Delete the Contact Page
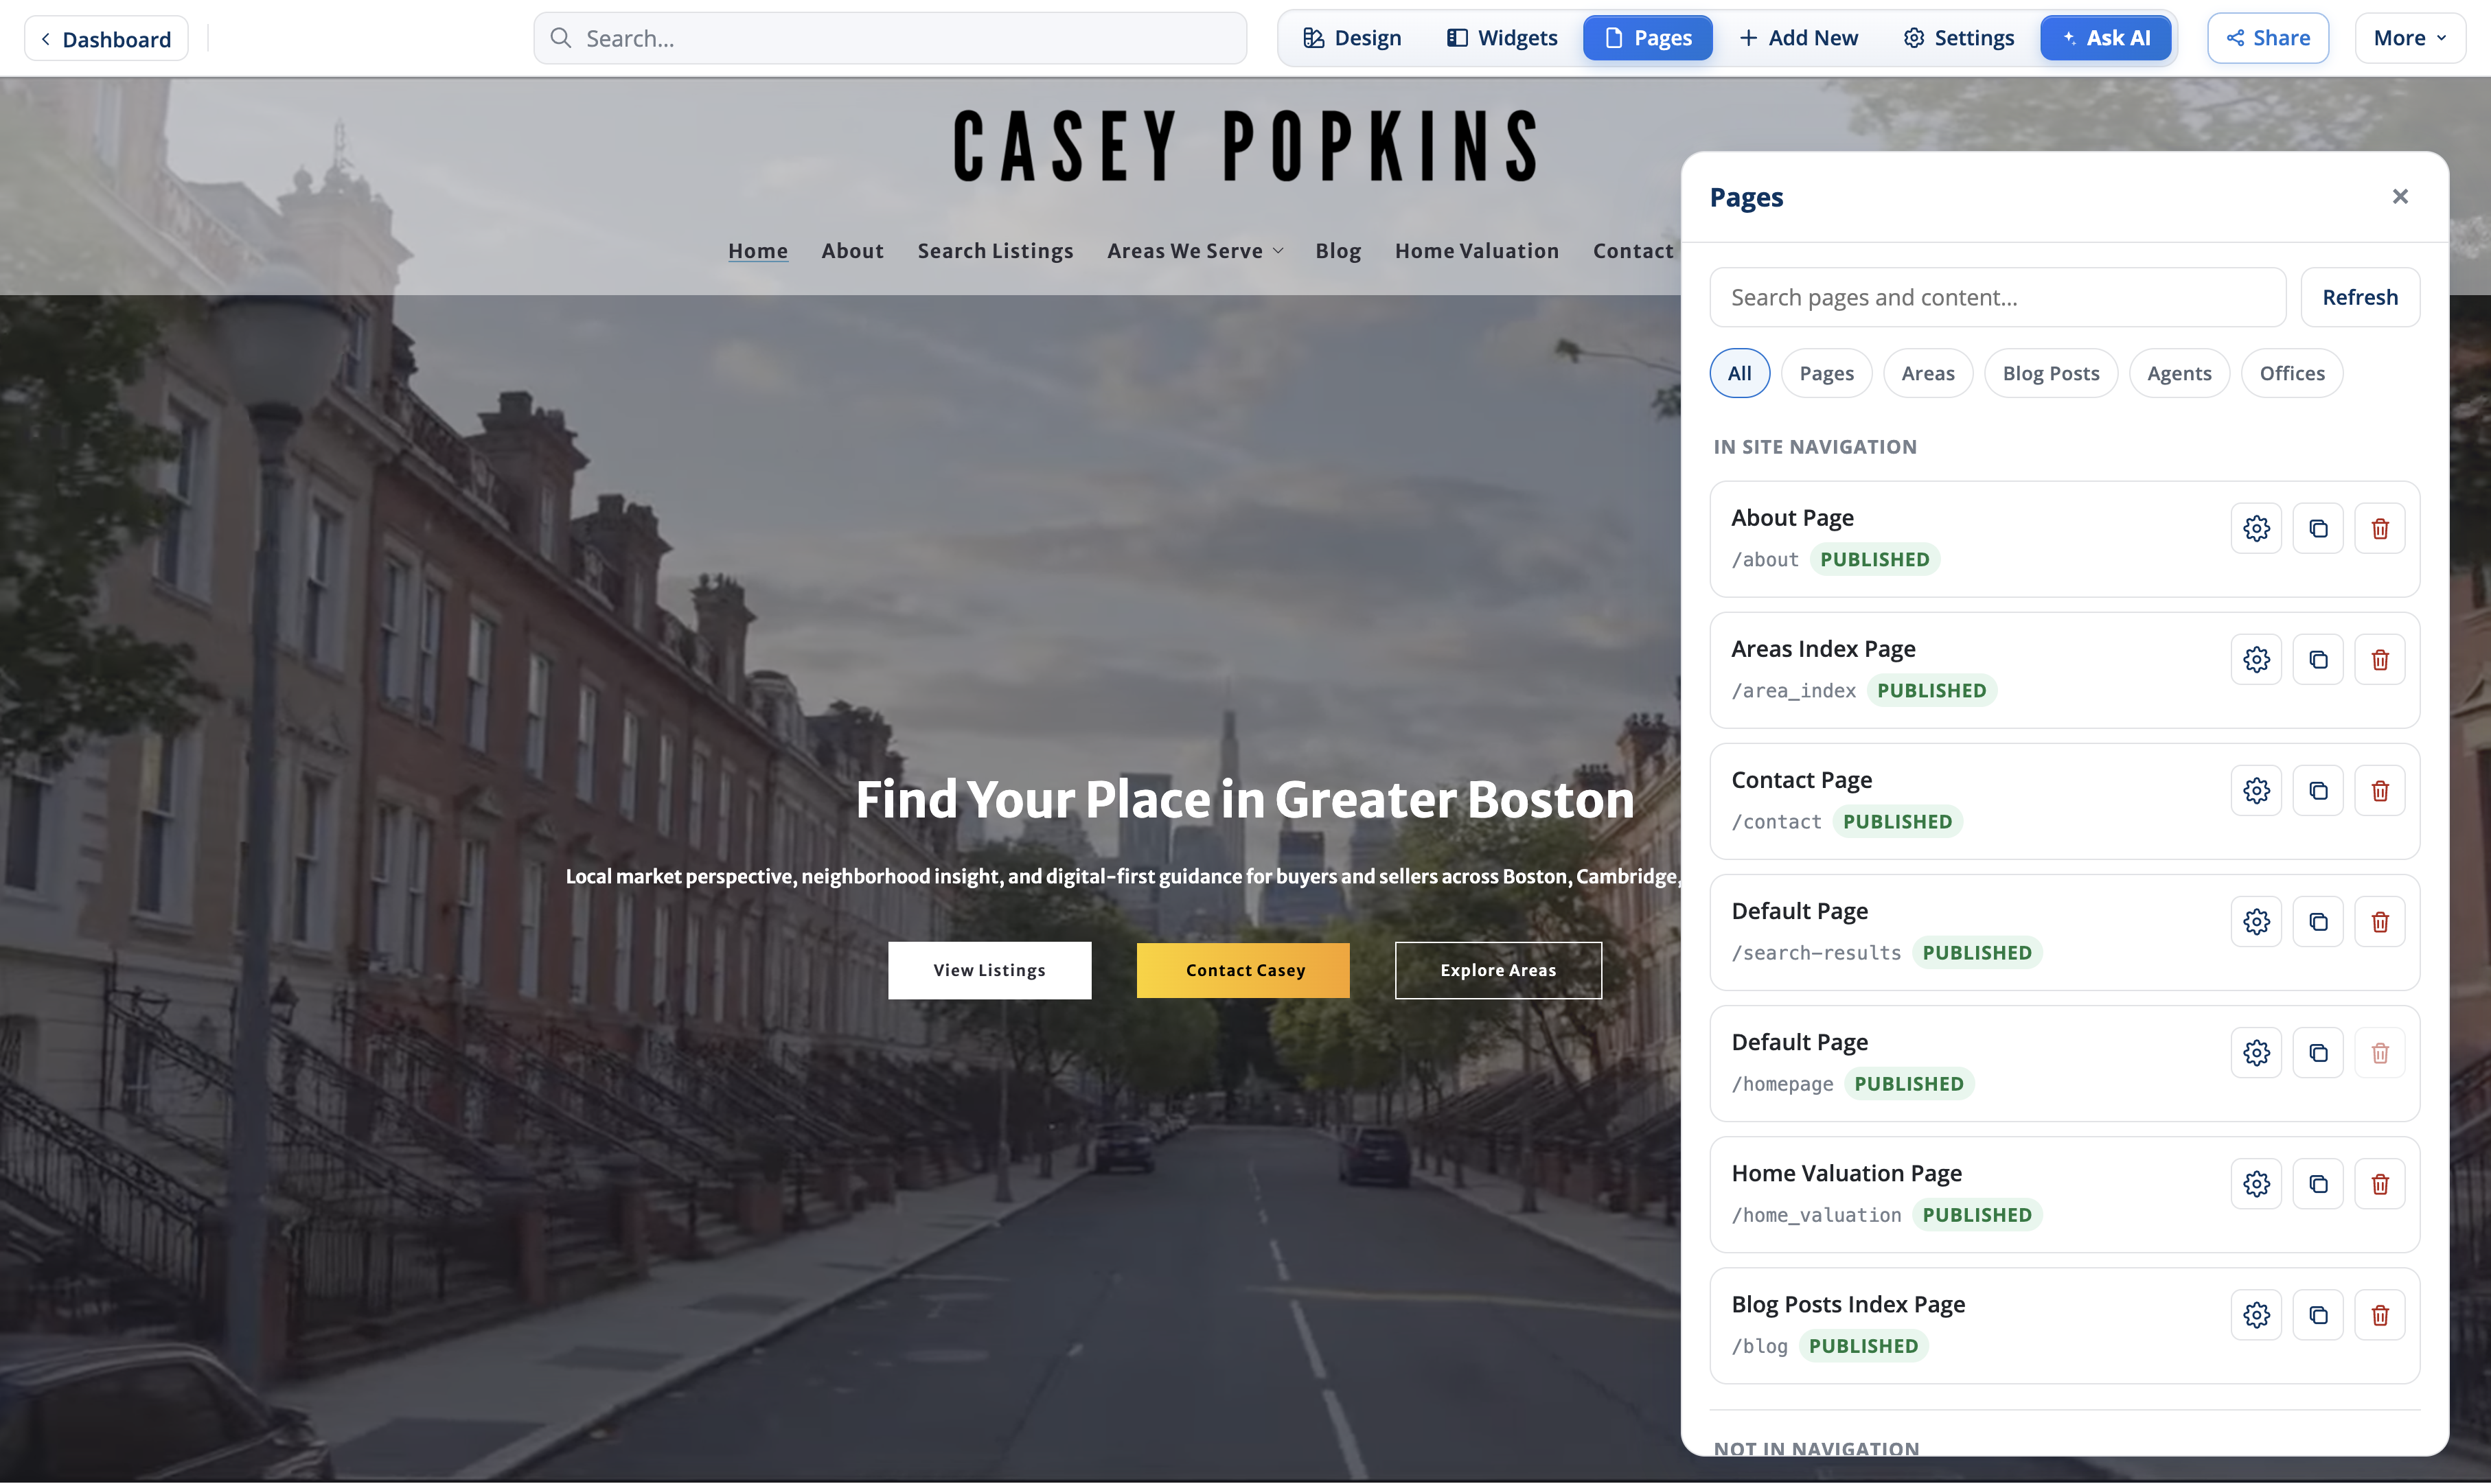This screenshot has height=1484, width=2491. 2380,790
